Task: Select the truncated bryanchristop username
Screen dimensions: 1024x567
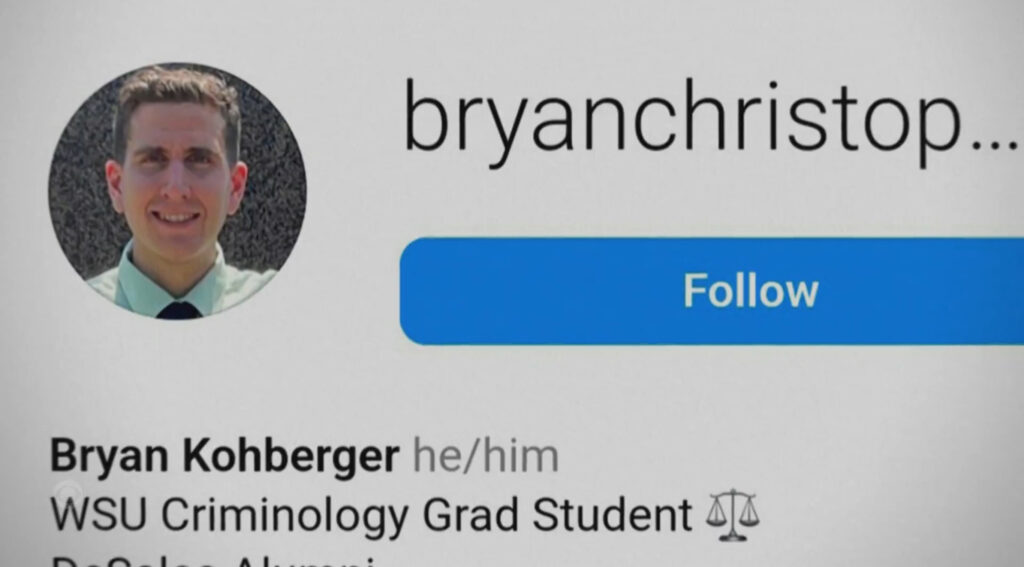Action: 683,122
